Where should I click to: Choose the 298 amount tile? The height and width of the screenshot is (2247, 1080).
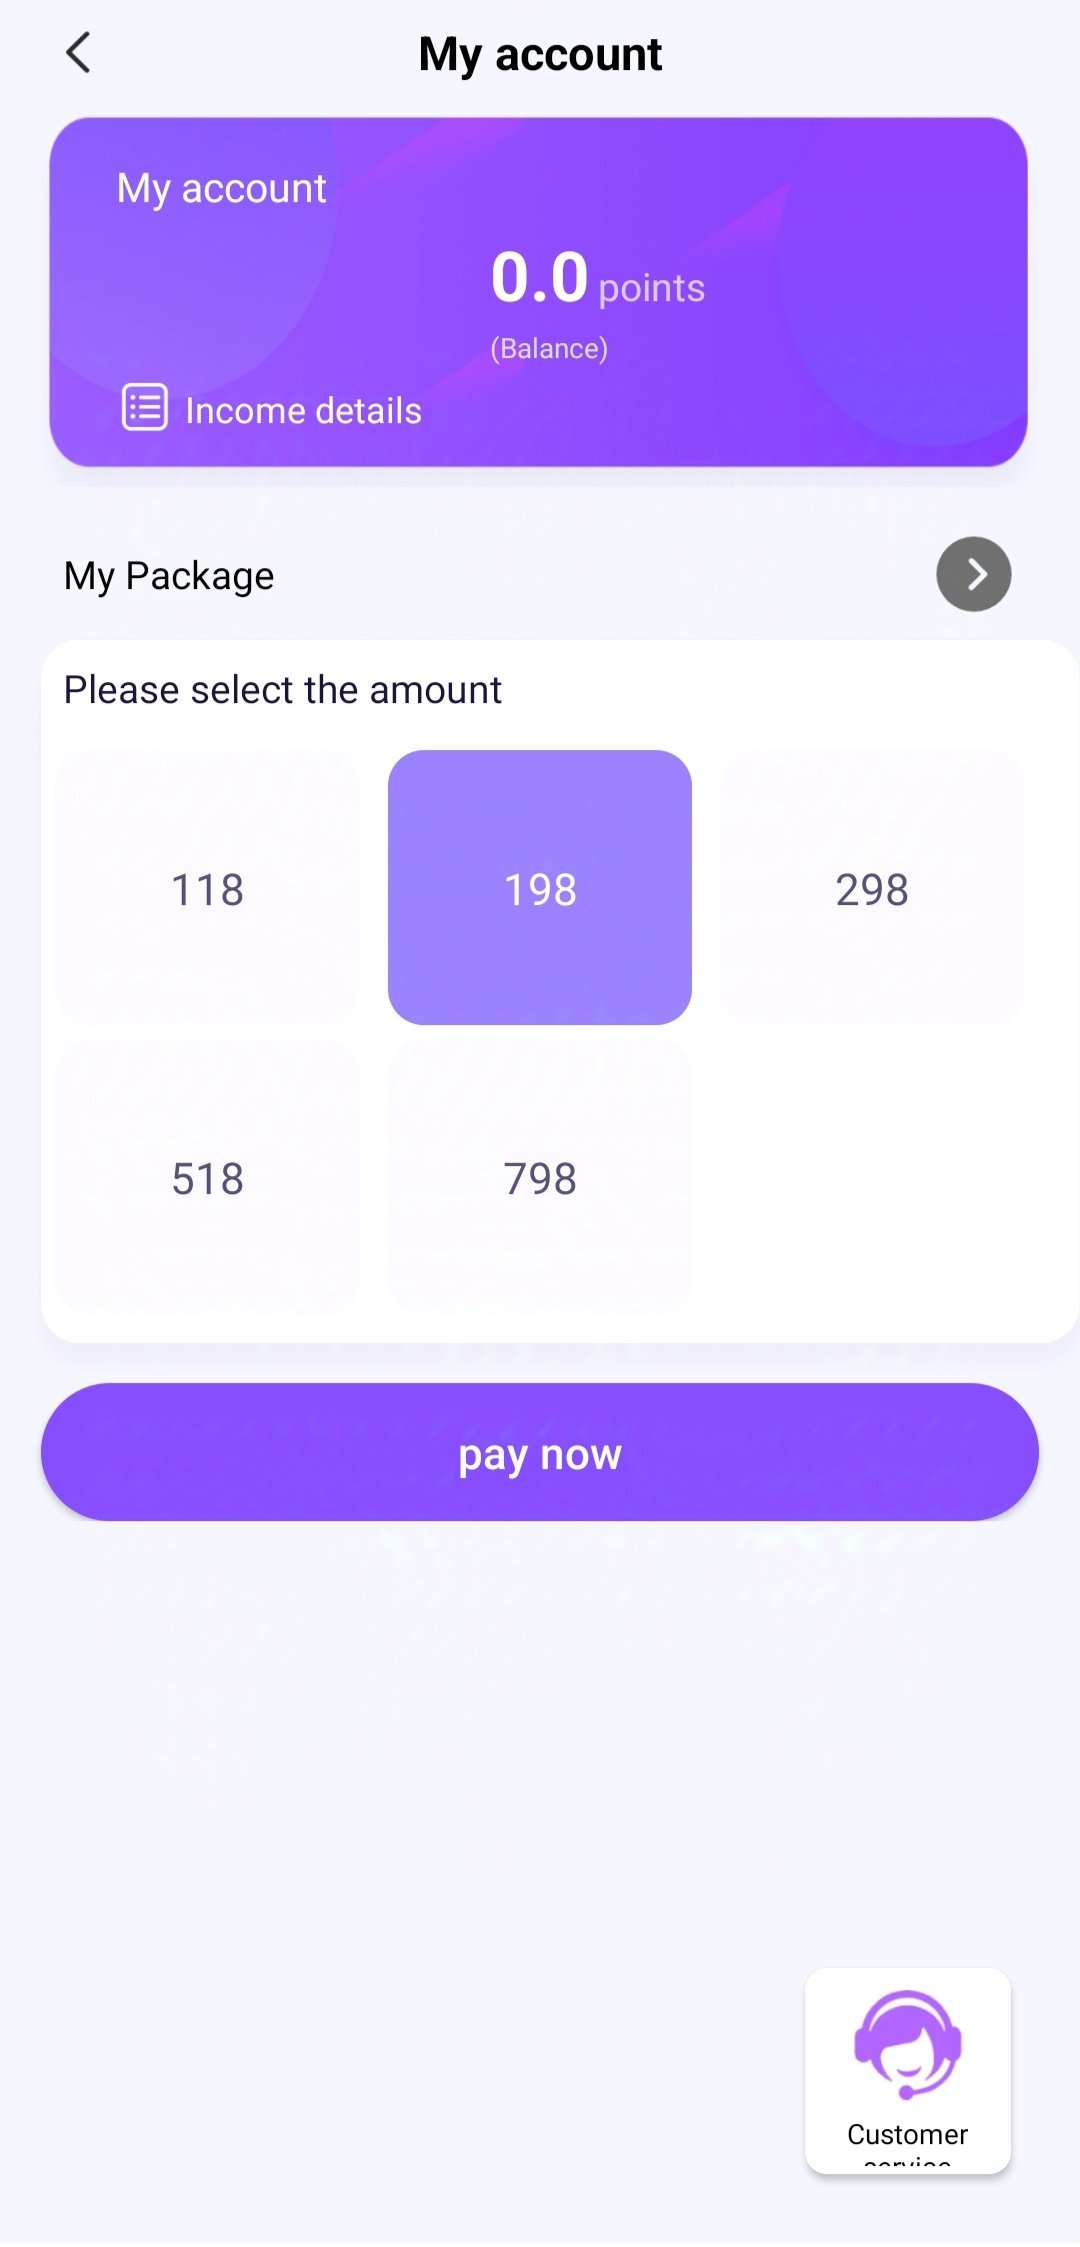coord(872,888)
